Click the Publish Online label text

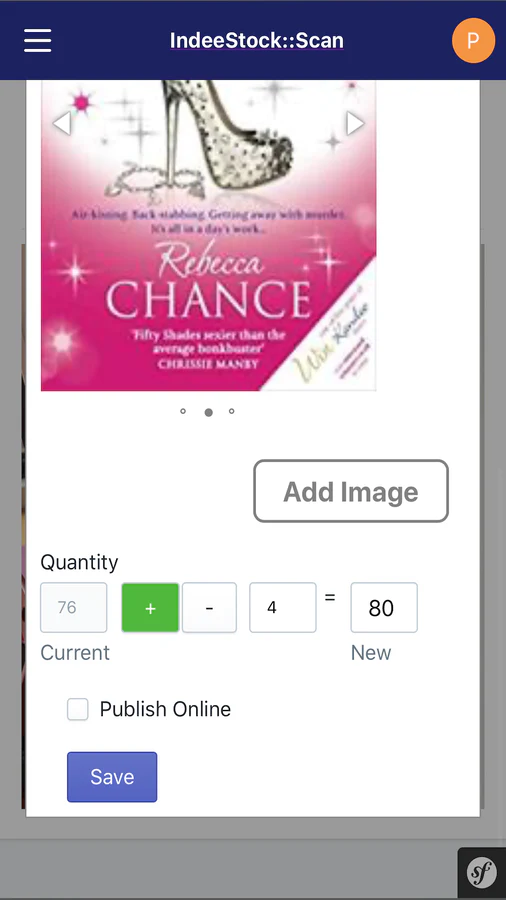coord(165,709)
